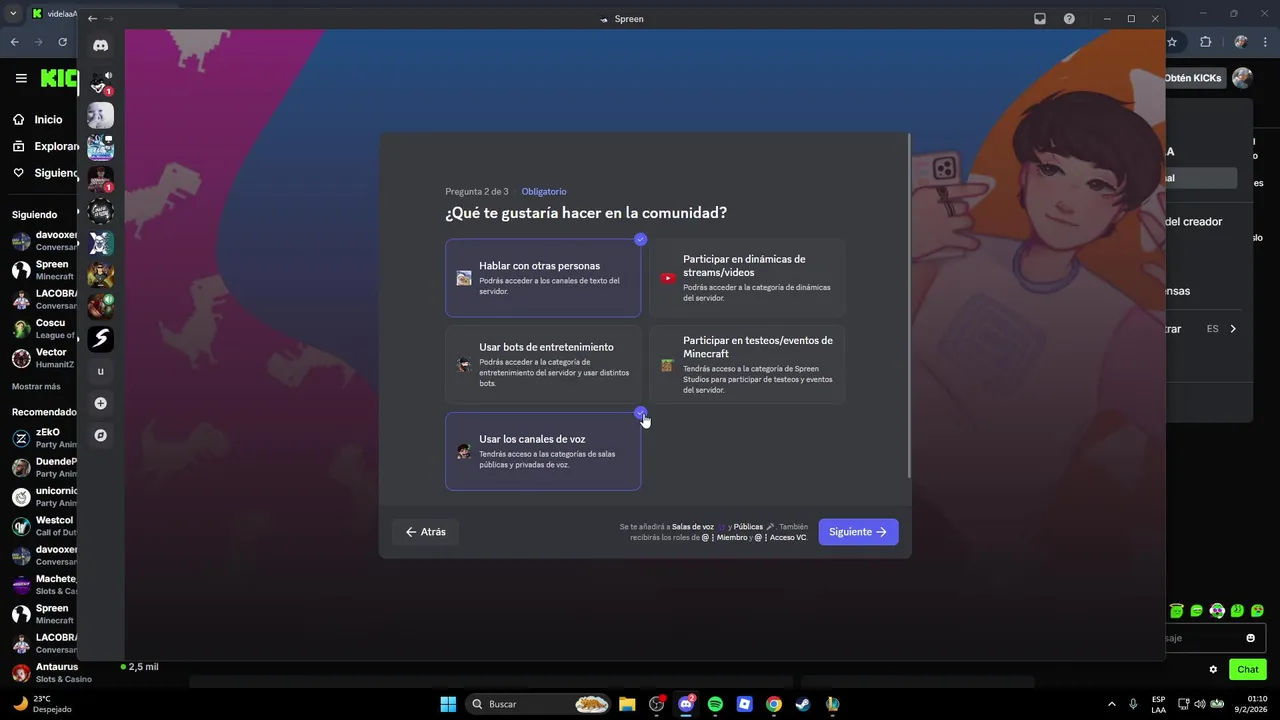Open volume control in system tray
This screenshot has width=1280, height=720.
click(x=1201, y=704)
